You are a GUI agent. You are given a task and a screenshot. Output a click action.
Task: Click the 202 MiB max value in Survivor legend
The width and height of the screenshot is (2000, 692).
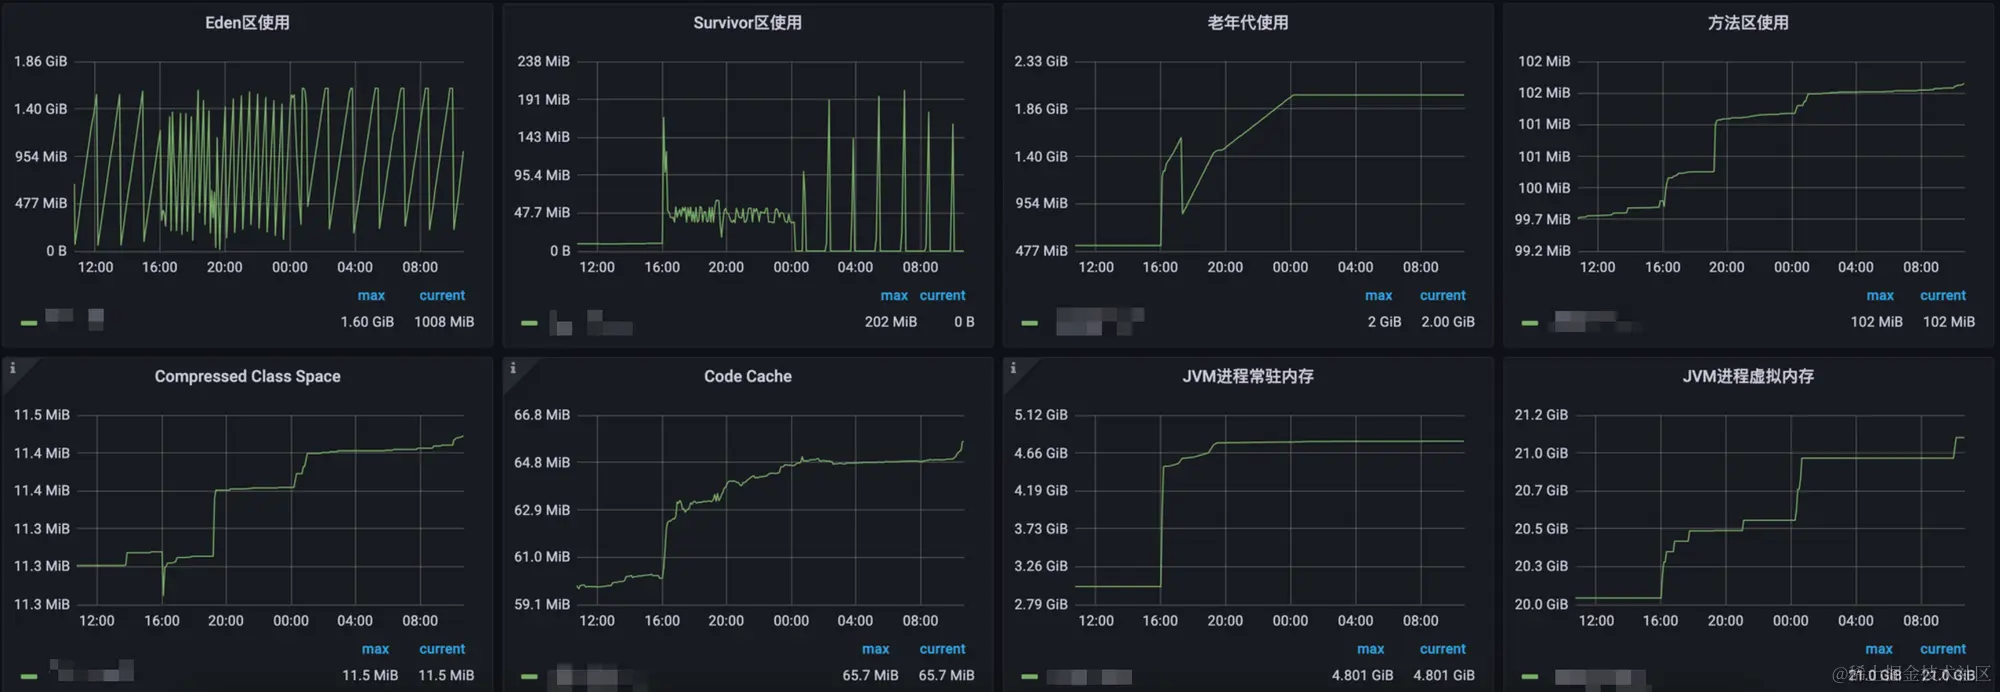(890, 322)
